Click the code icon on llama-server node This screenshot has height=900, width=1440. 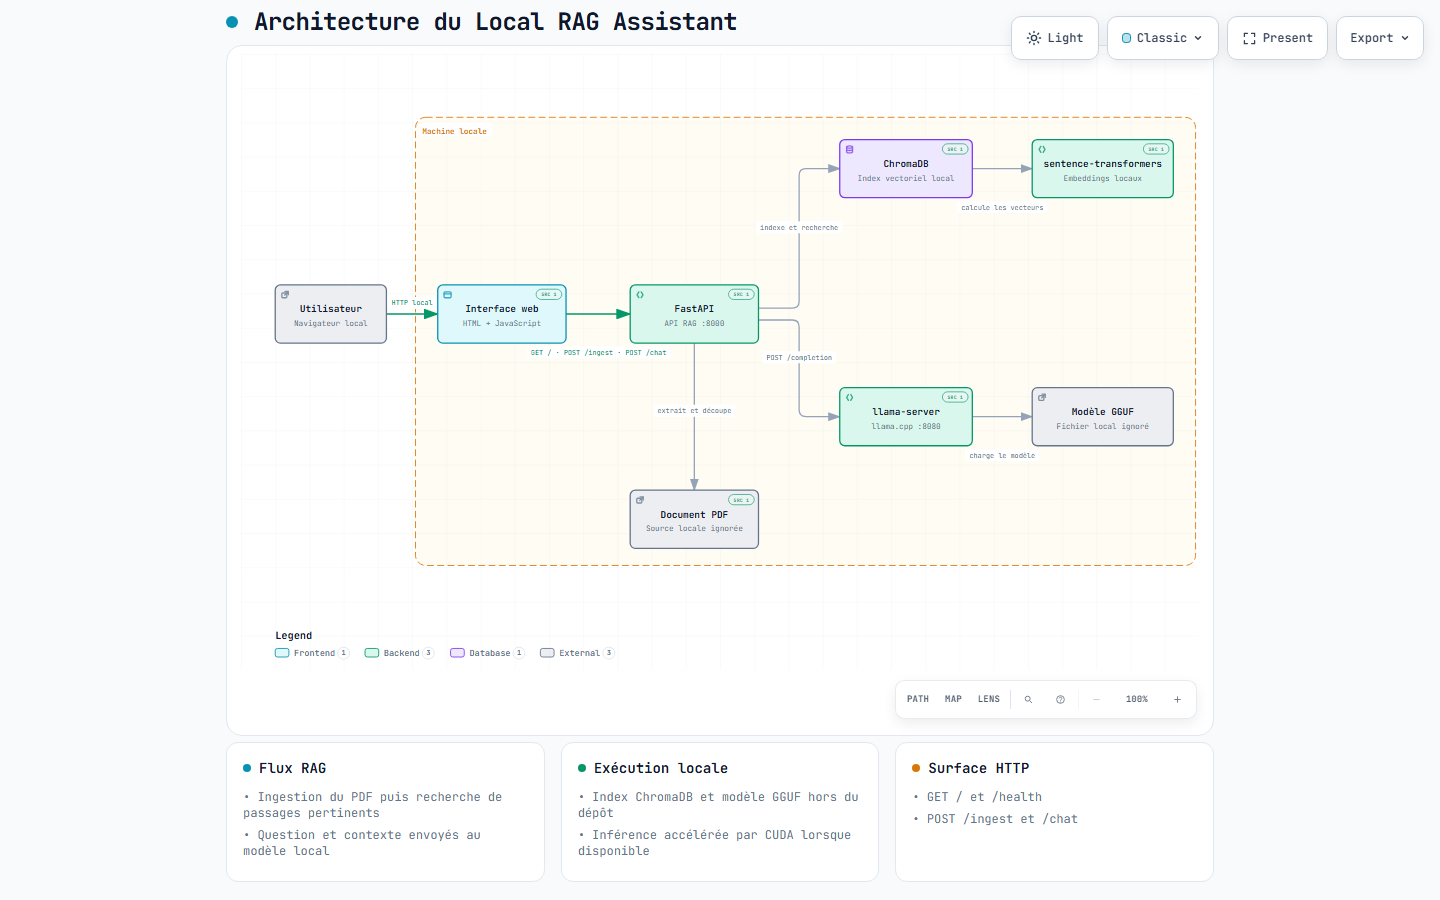click(850, 397)
